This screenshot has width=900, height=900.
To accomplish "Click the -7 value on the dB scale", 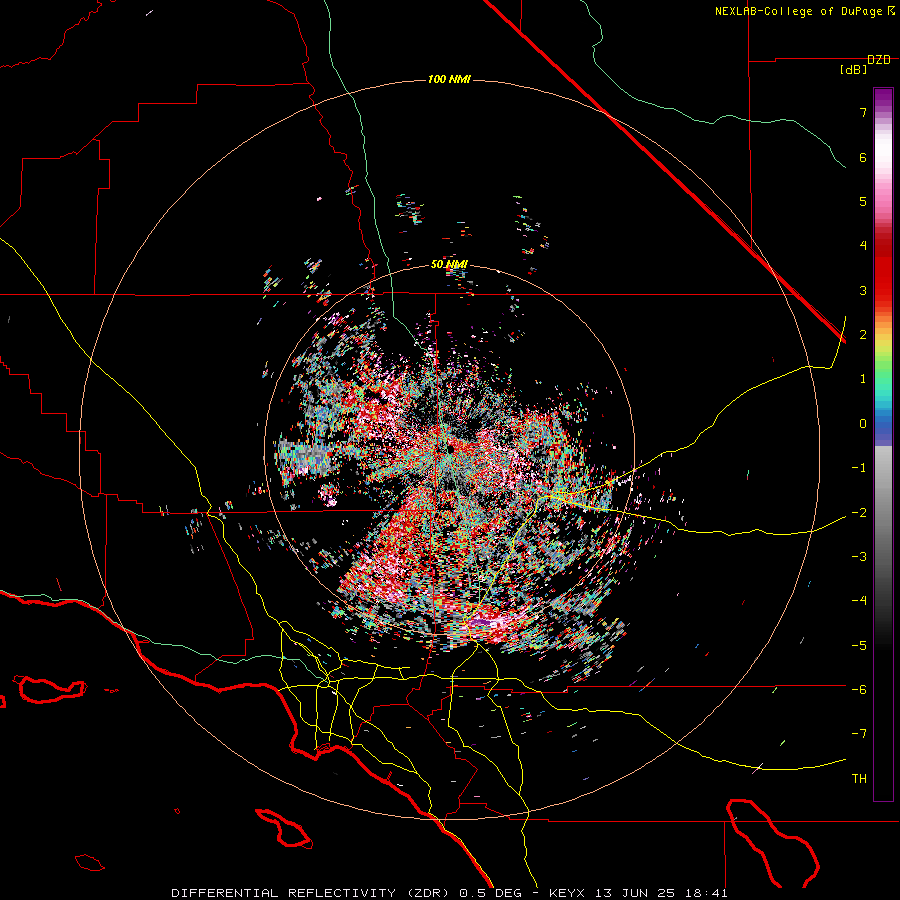I will pyautogui.click(x=859, y=734).
